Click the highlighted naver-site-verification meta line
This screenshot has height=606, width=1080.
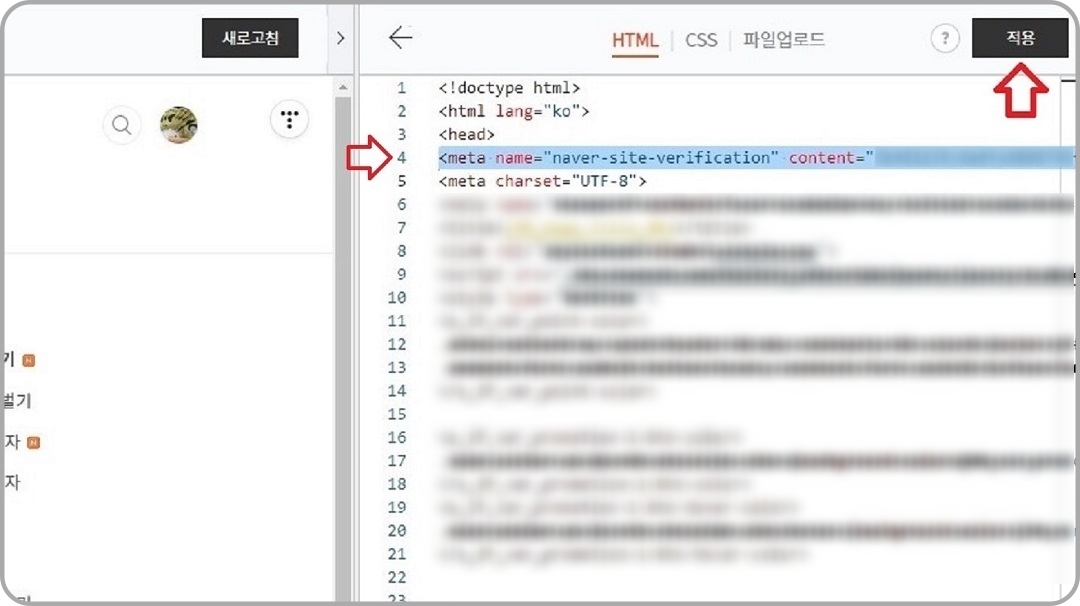point(650,157)
